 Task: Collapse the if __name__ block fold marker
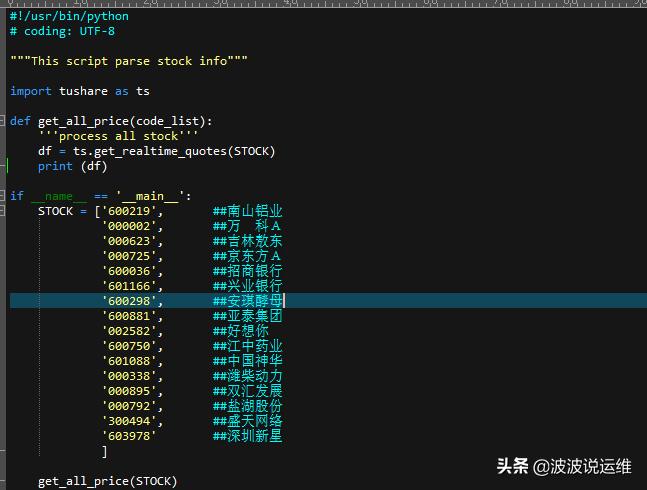pyautogui.click(x=4, y=196)
